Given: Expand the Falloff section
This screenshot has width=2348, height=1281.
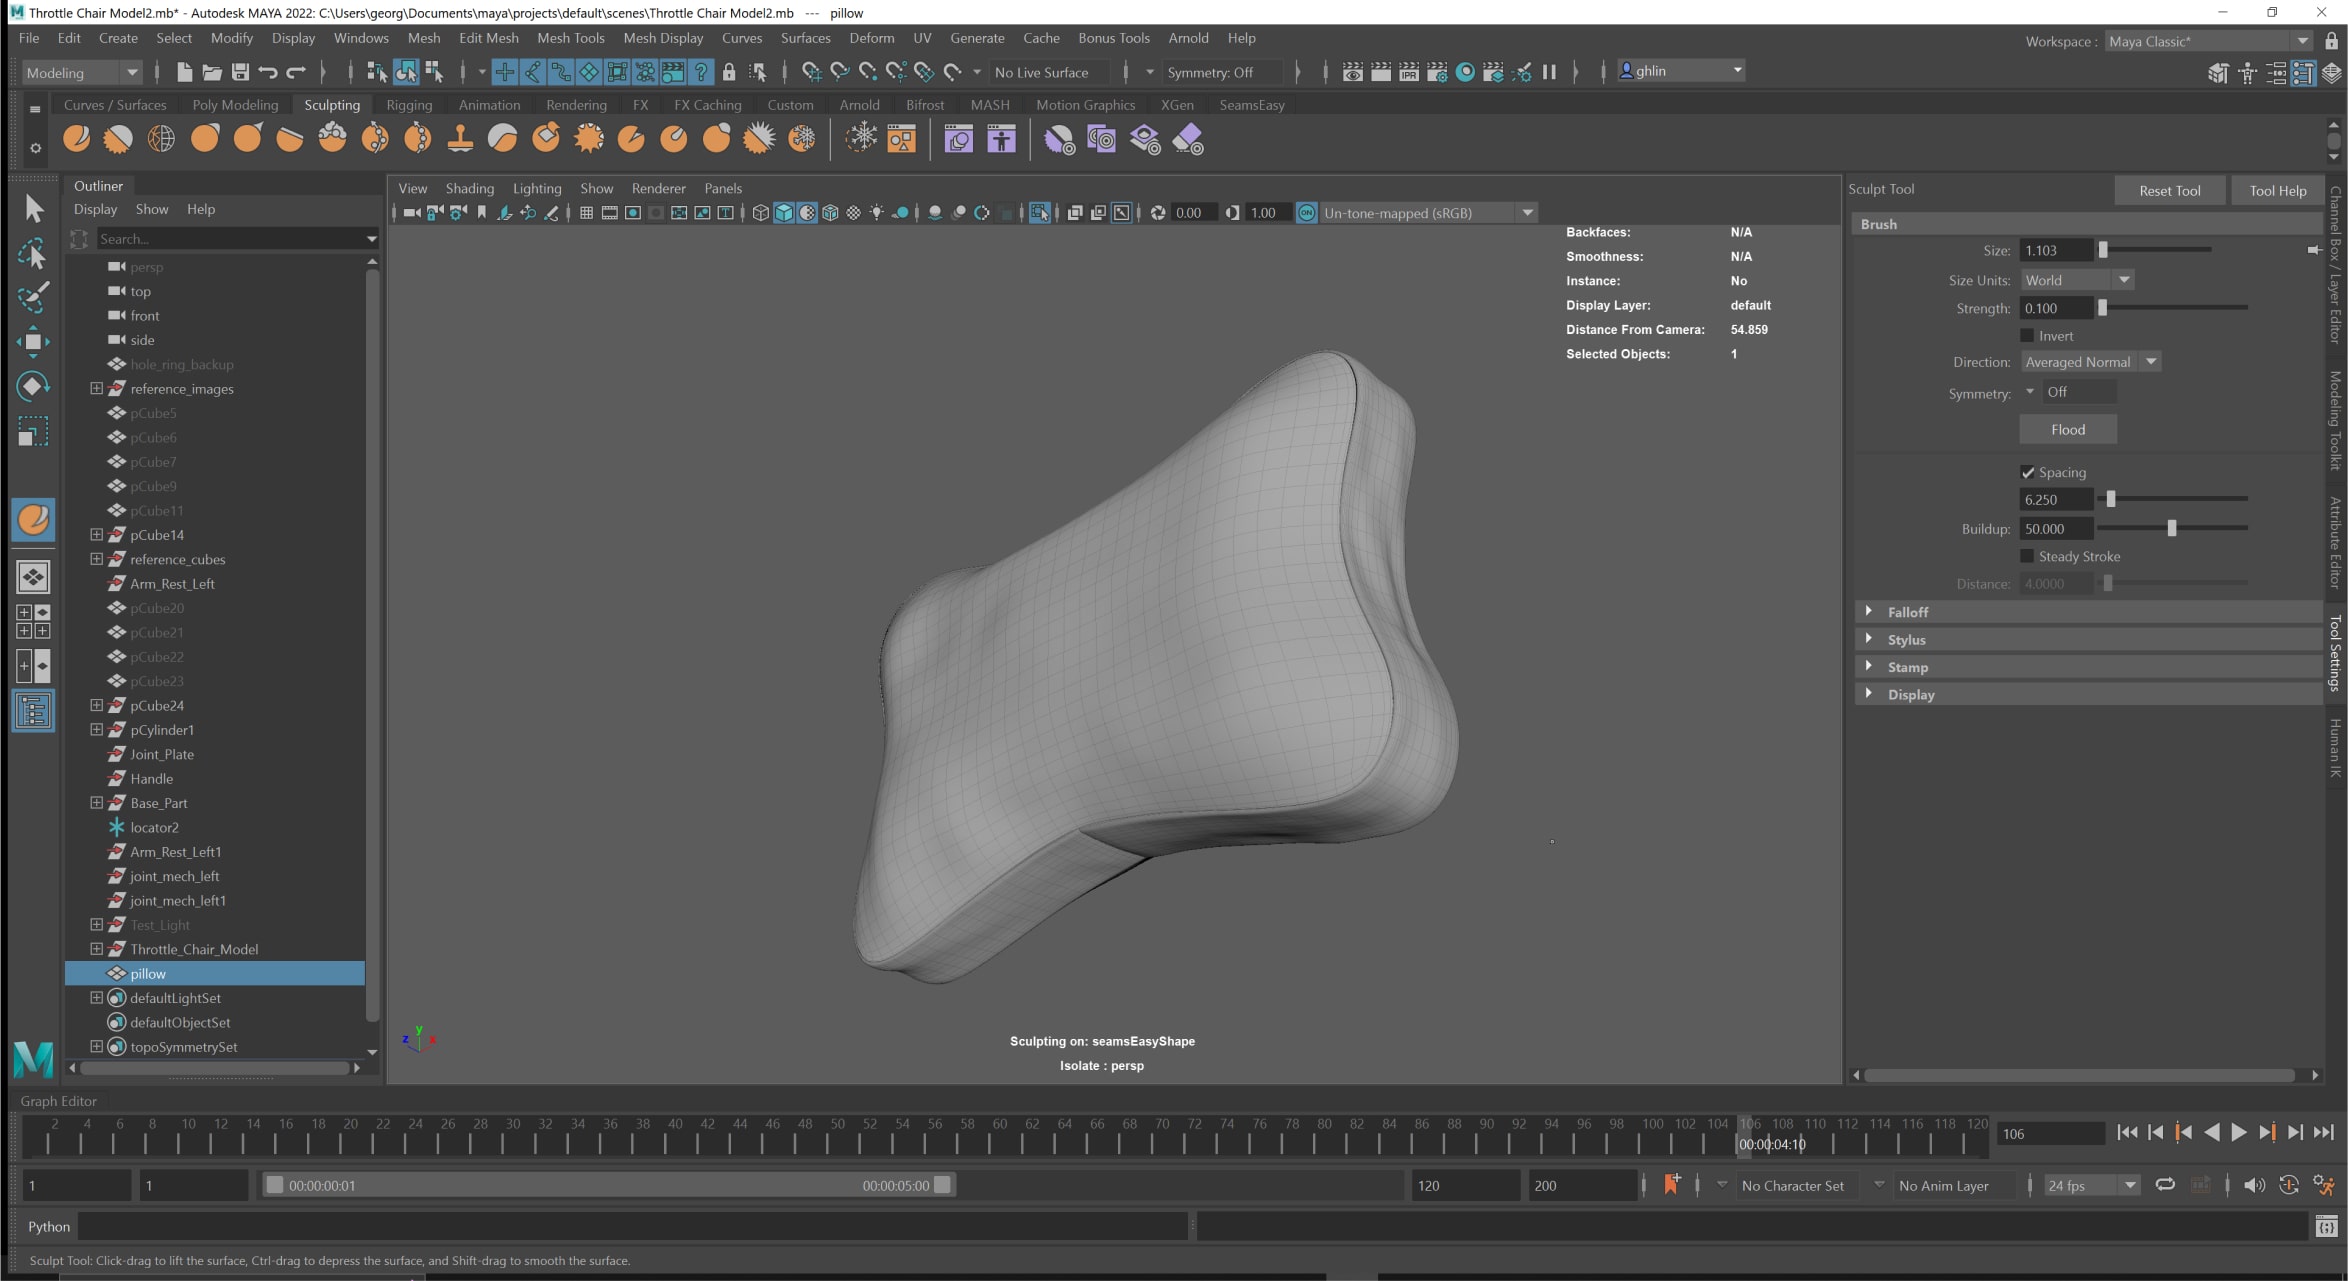Looking at the screenshot, I should (x=1868, y=611).
